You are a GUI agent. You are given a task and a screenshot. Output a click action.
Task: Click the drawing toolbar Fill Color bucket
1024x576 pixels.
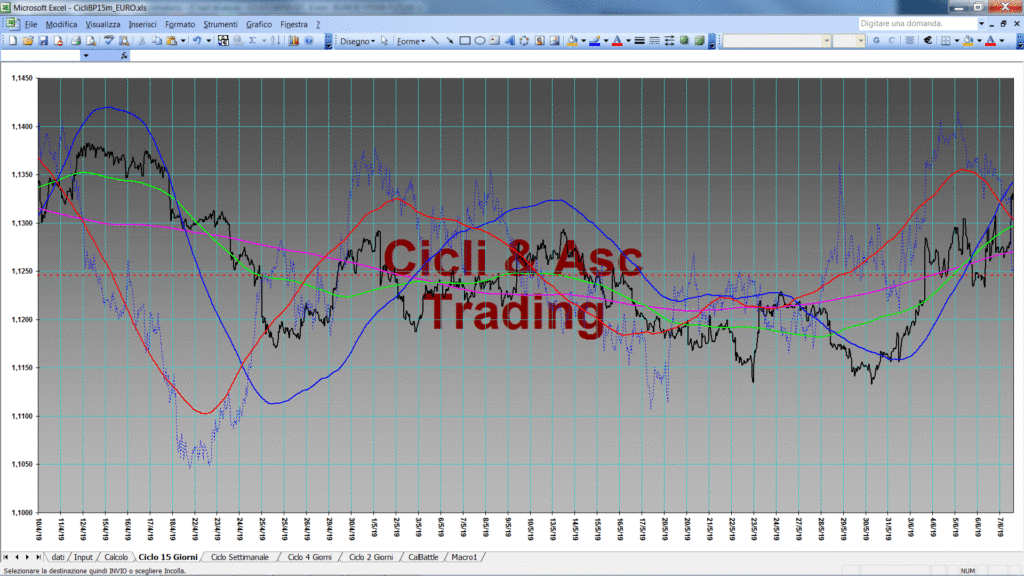click(572, 41)
